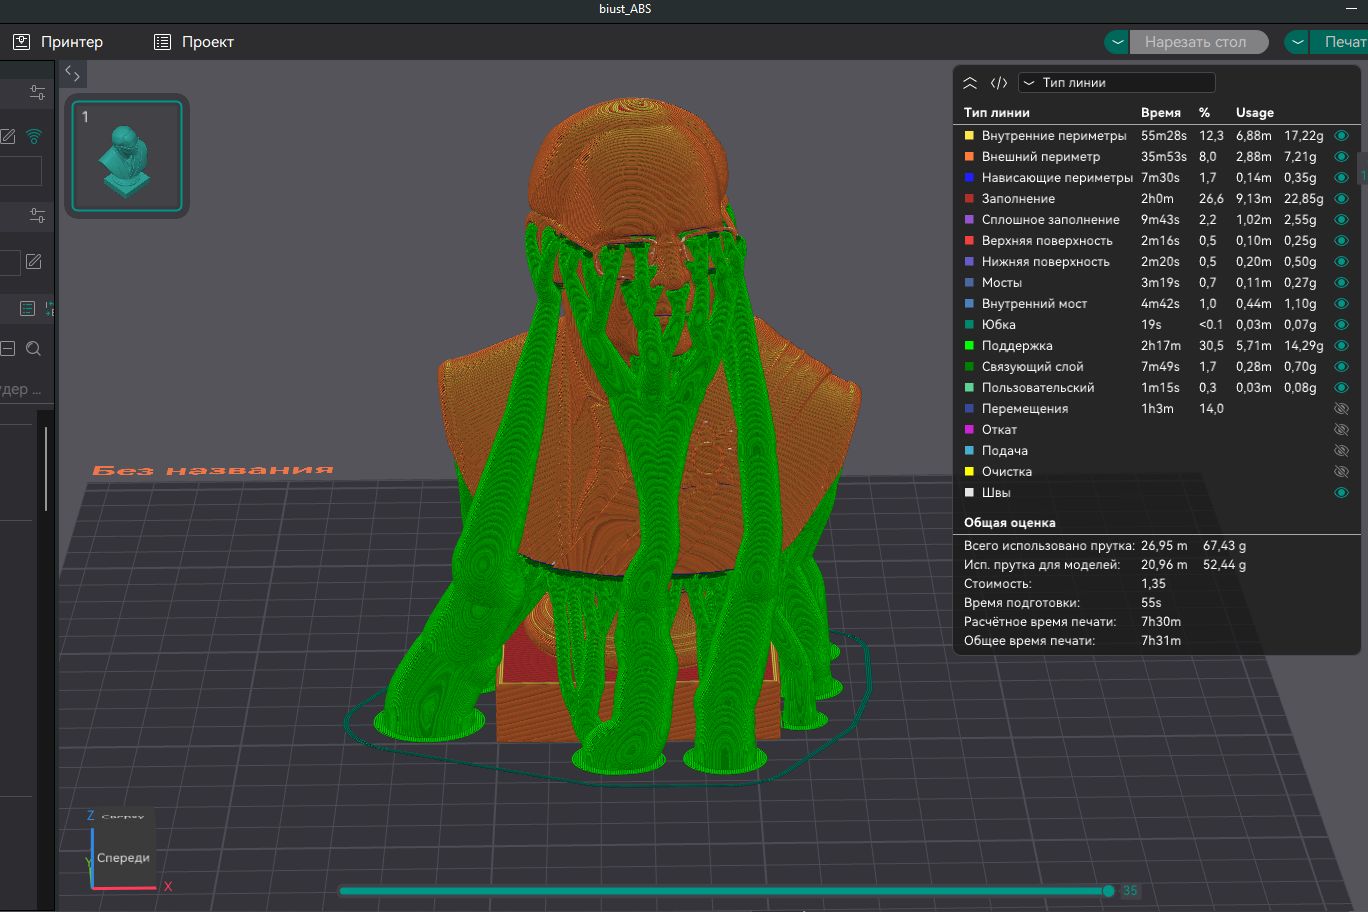Open the Тип линии view dropdown
The width and height of the screenshot is (1368, 912).
click(1116, 83)
